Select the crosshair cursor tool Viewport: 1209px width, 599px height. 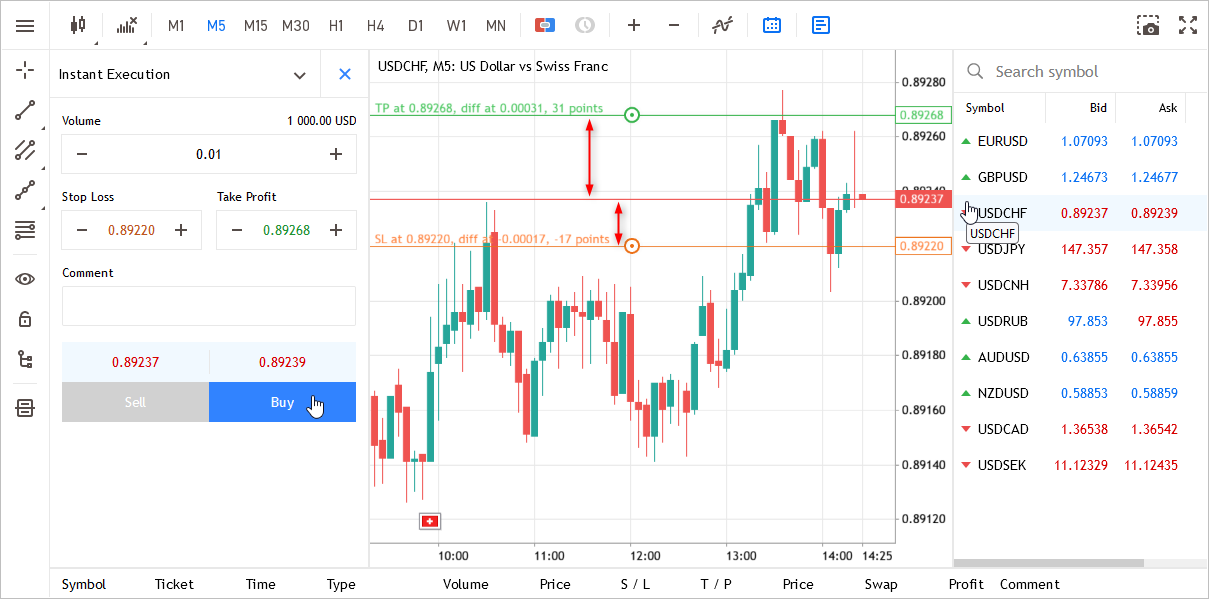pyautogui.click(x=25, y=70)
